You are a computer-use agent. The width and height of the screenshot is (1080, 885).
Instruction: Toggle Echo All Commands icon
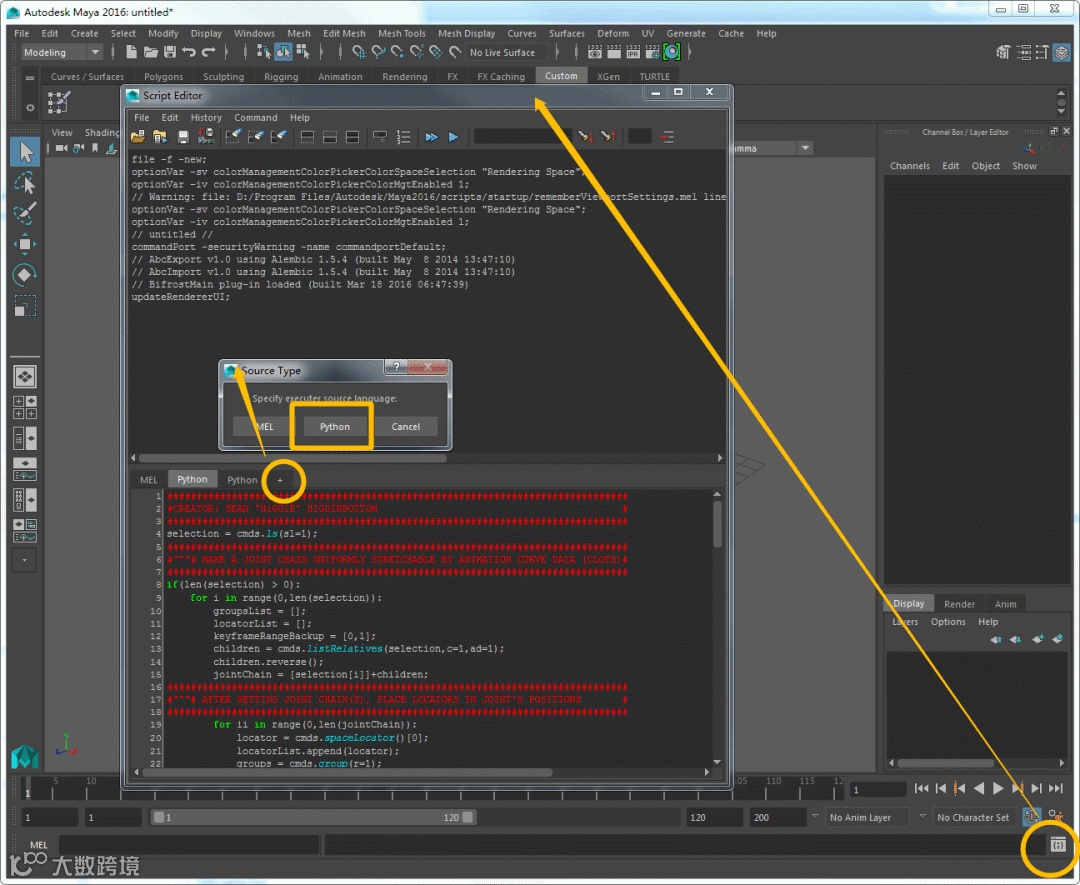point(380,137)
